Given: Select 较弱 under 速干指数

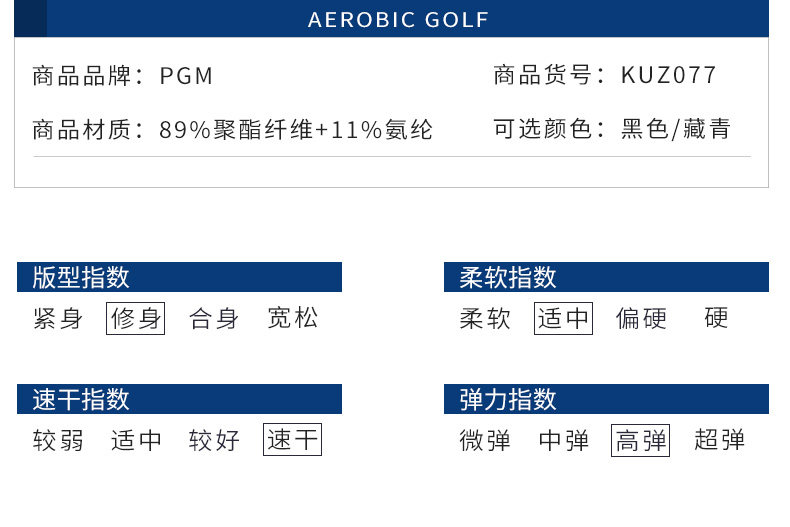Looking at the screenshot, I should [x=58, y=440].
